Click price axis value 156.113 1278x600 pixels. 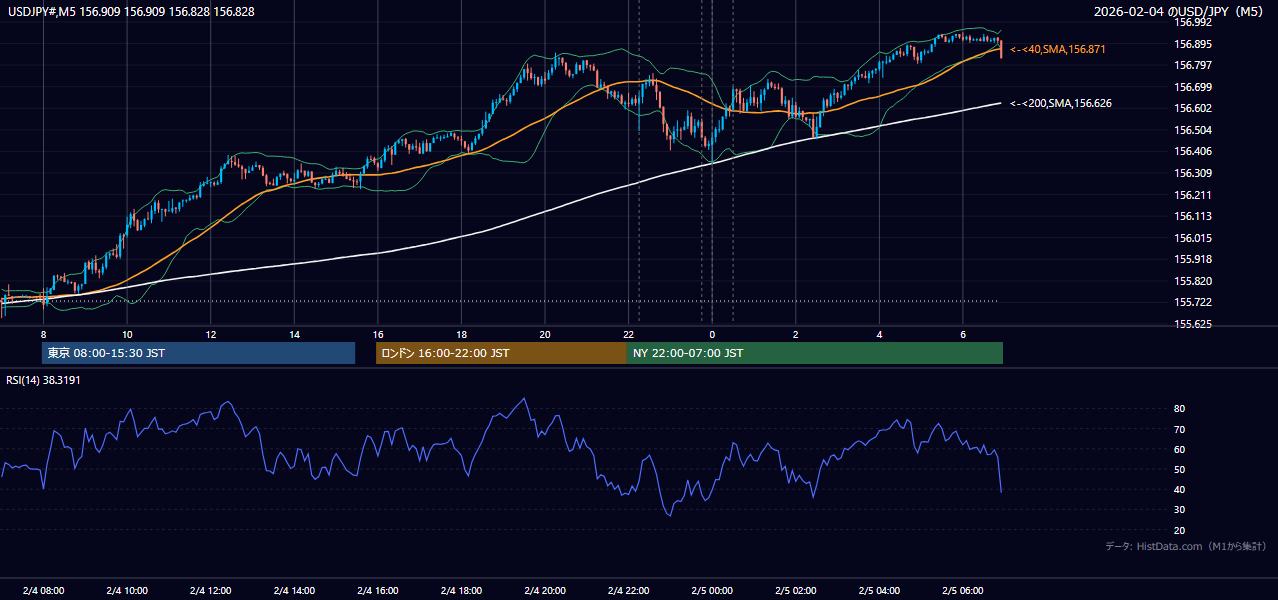coord(1193,216)
